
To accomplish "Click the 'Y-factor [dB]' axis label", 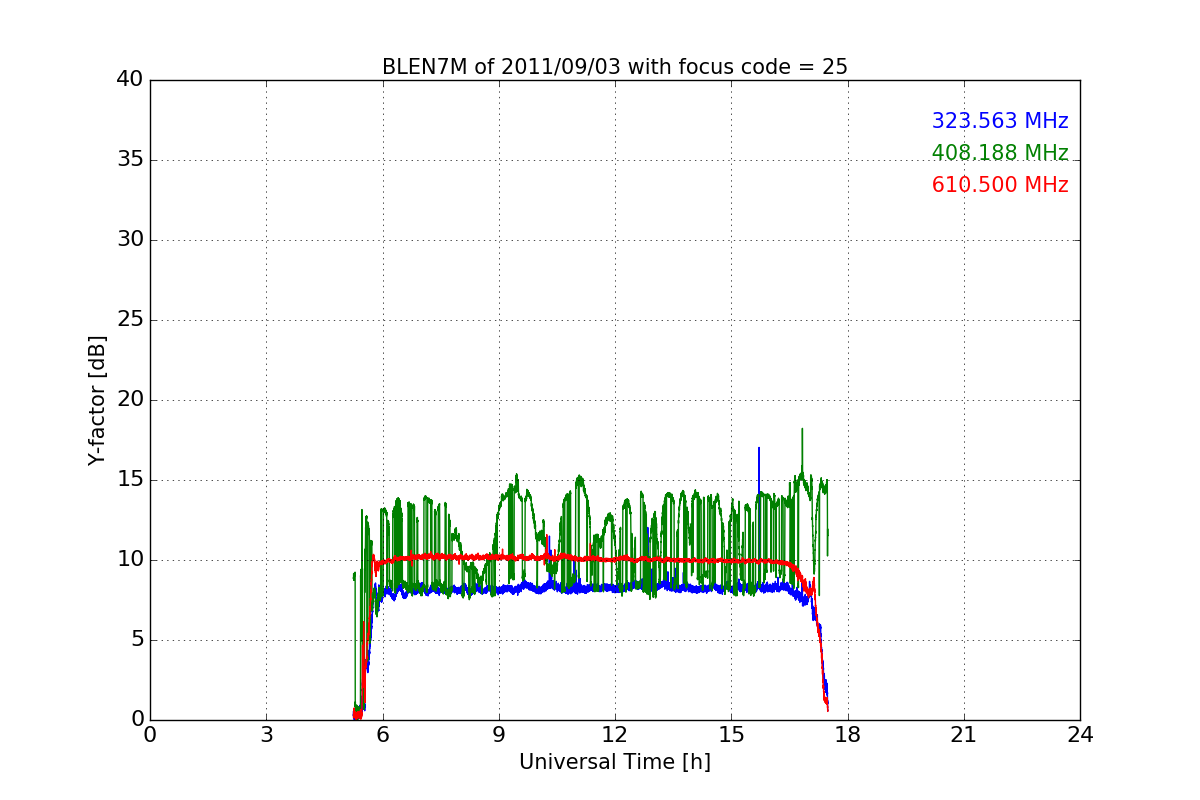I will (x=97, y=400).
